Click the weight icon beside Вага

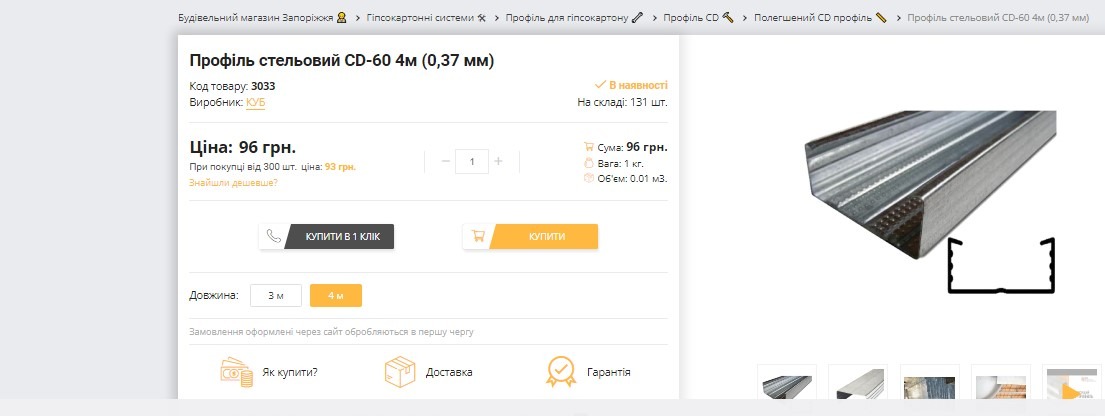click(x=589, y=163)
